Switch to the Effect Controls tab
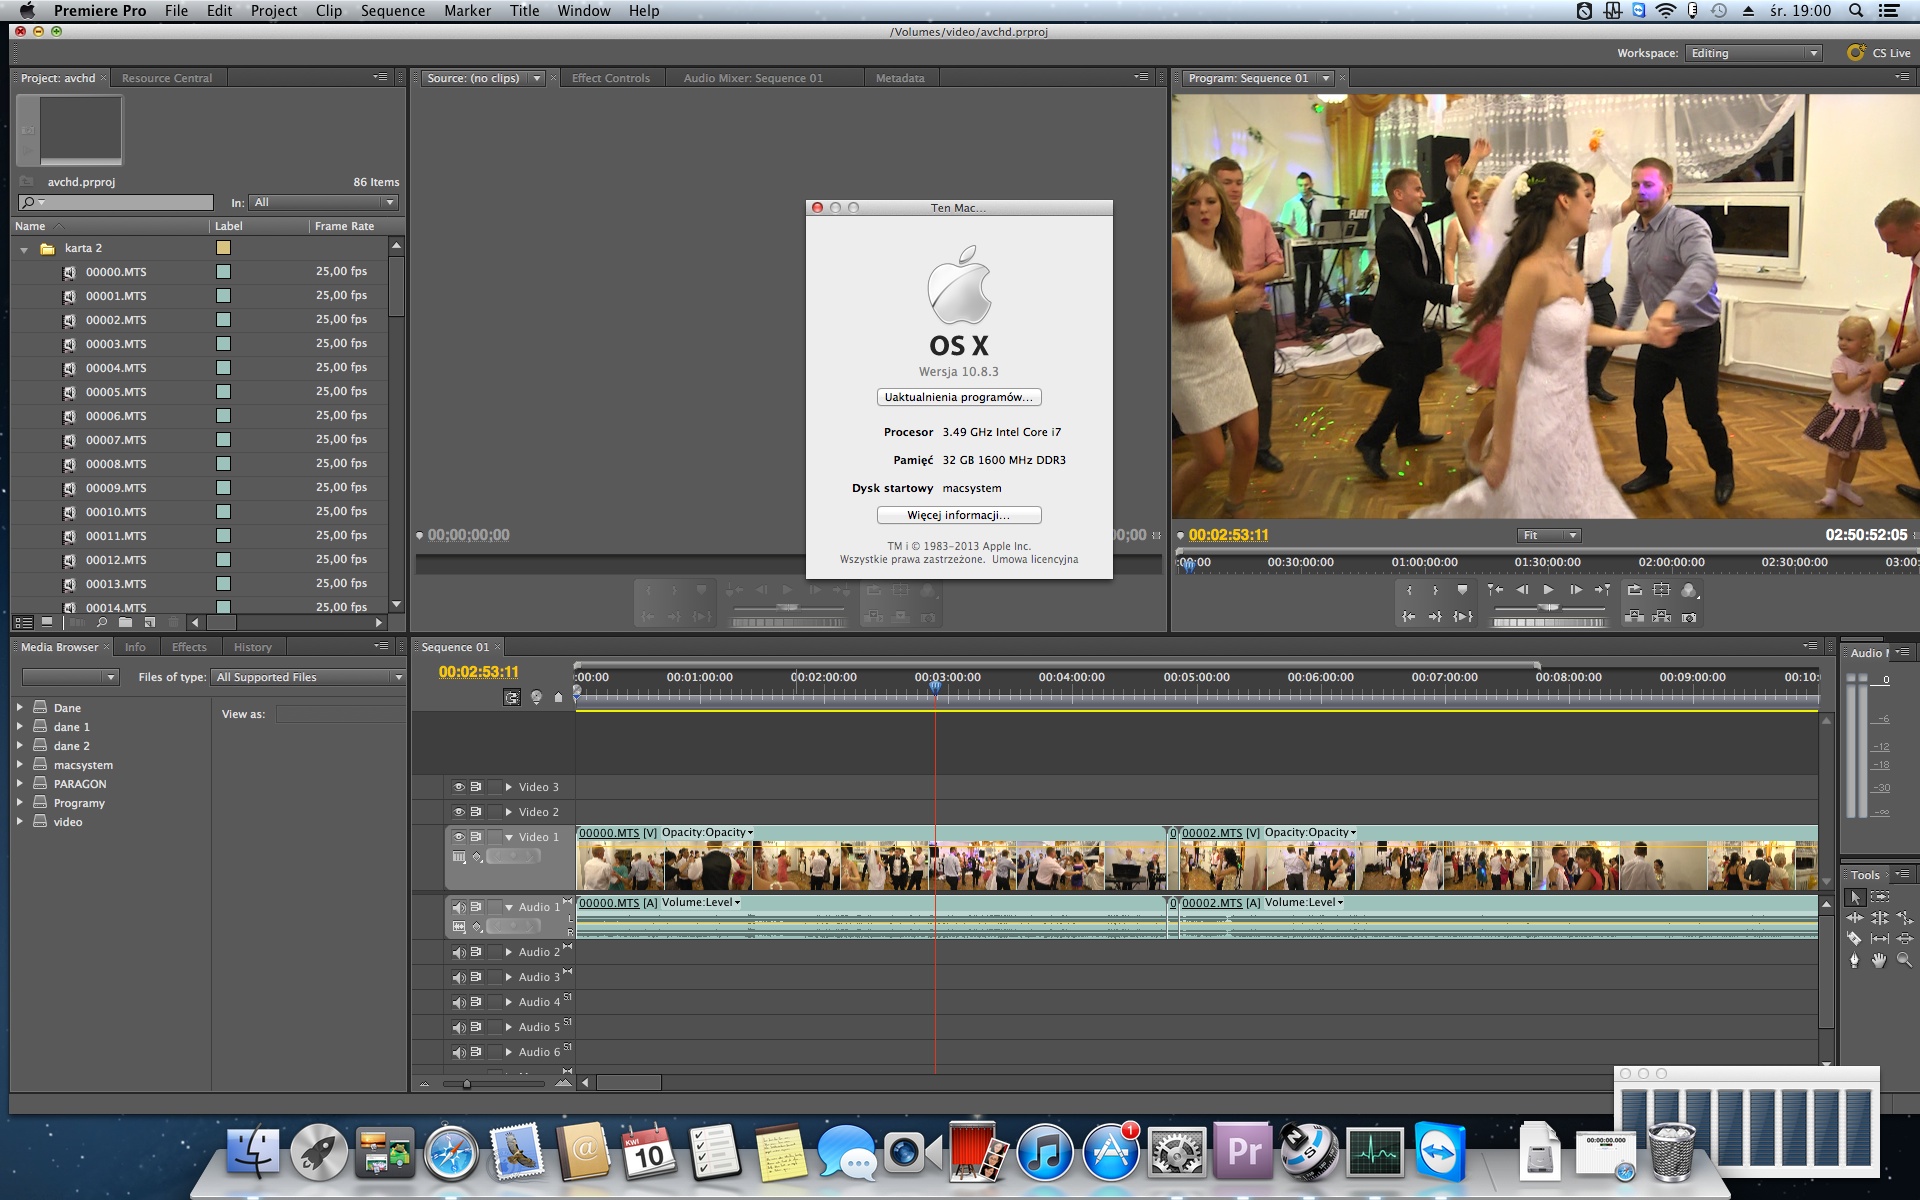 coord(611,78)
